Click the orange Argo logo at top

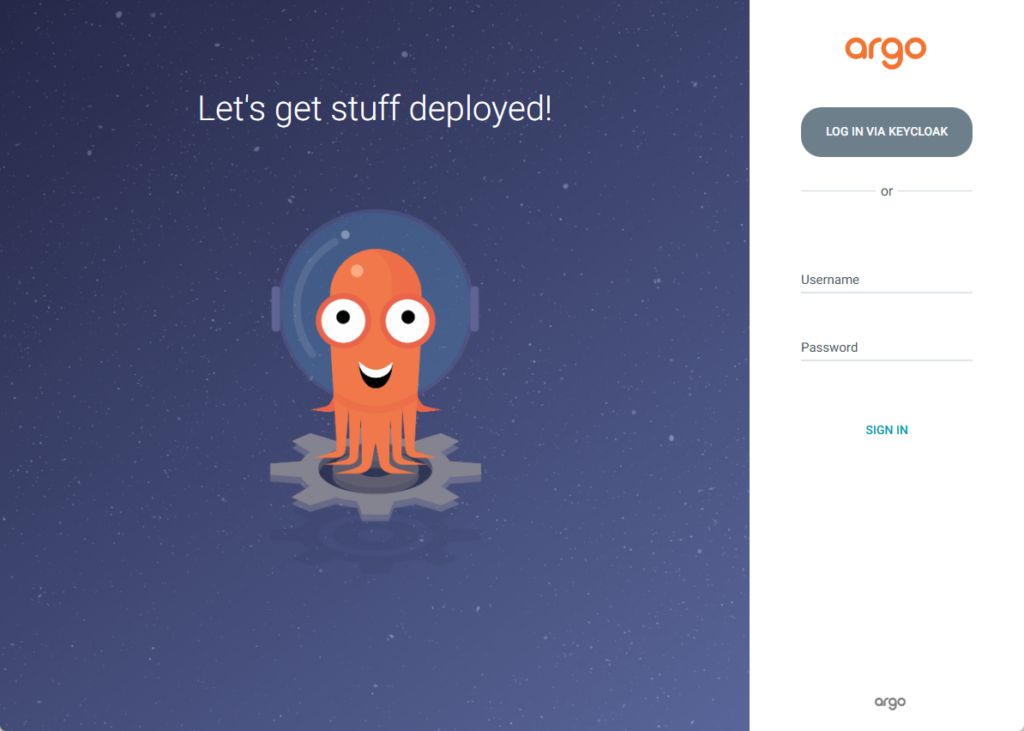click(885, 50)
